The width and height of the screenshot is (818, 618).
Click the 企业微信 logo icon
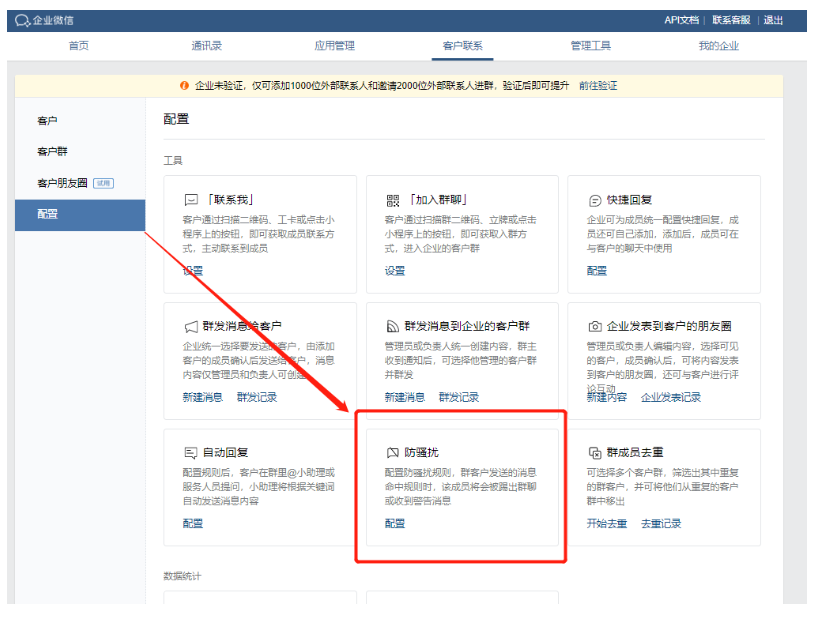click(x=22, y=20)
